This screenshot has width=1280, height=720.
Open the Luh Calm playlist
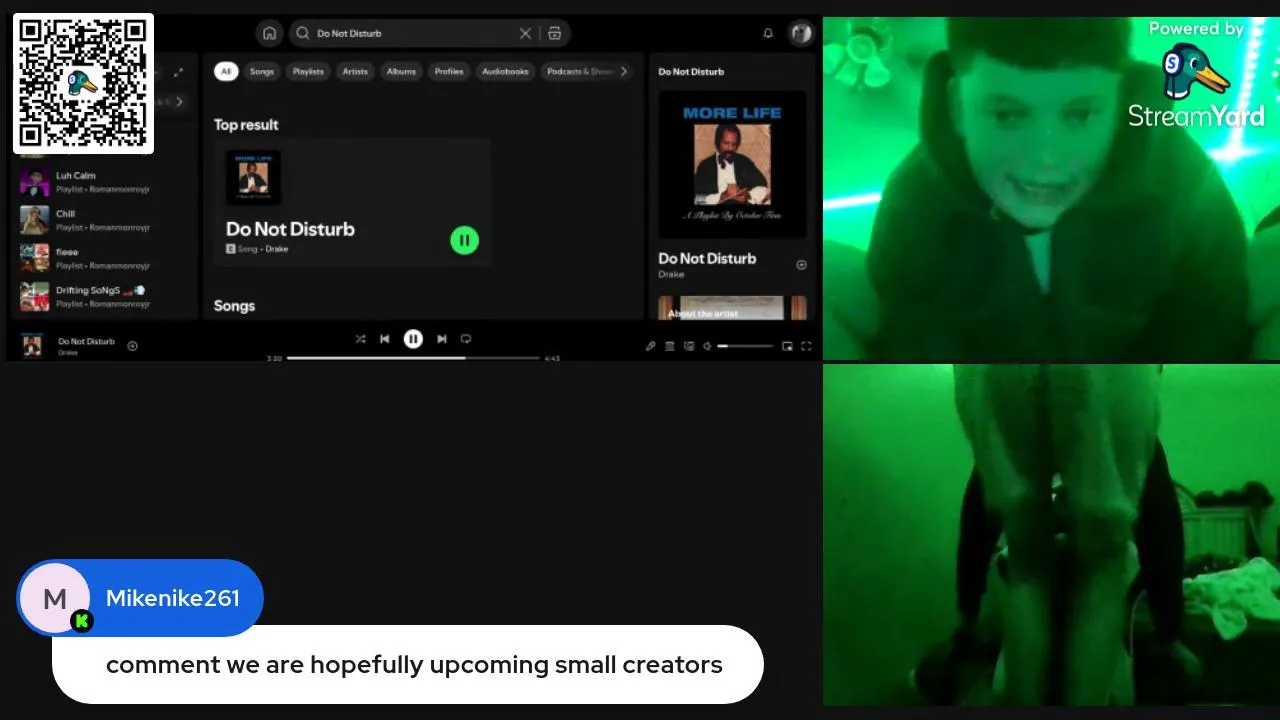[x=104, y=181]
